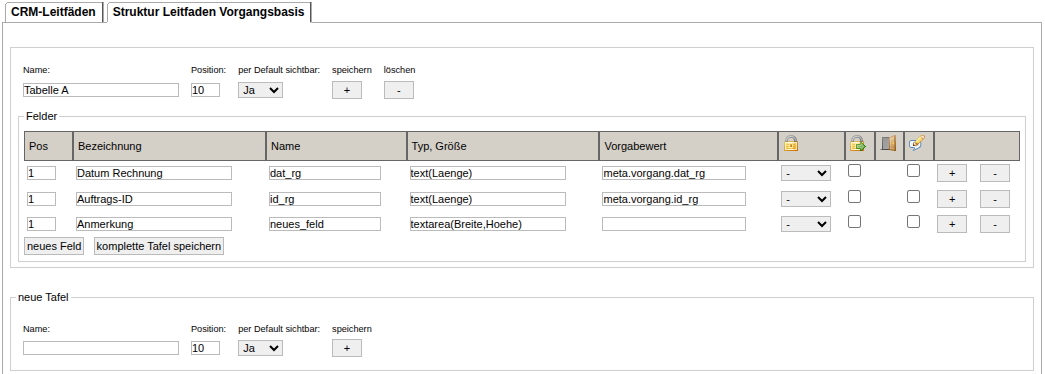Viewport: 1045px width, 374px height.
Task: Select the Struktur Leitfaden Vorgangsbasis tab
Action: click(209, 12)
